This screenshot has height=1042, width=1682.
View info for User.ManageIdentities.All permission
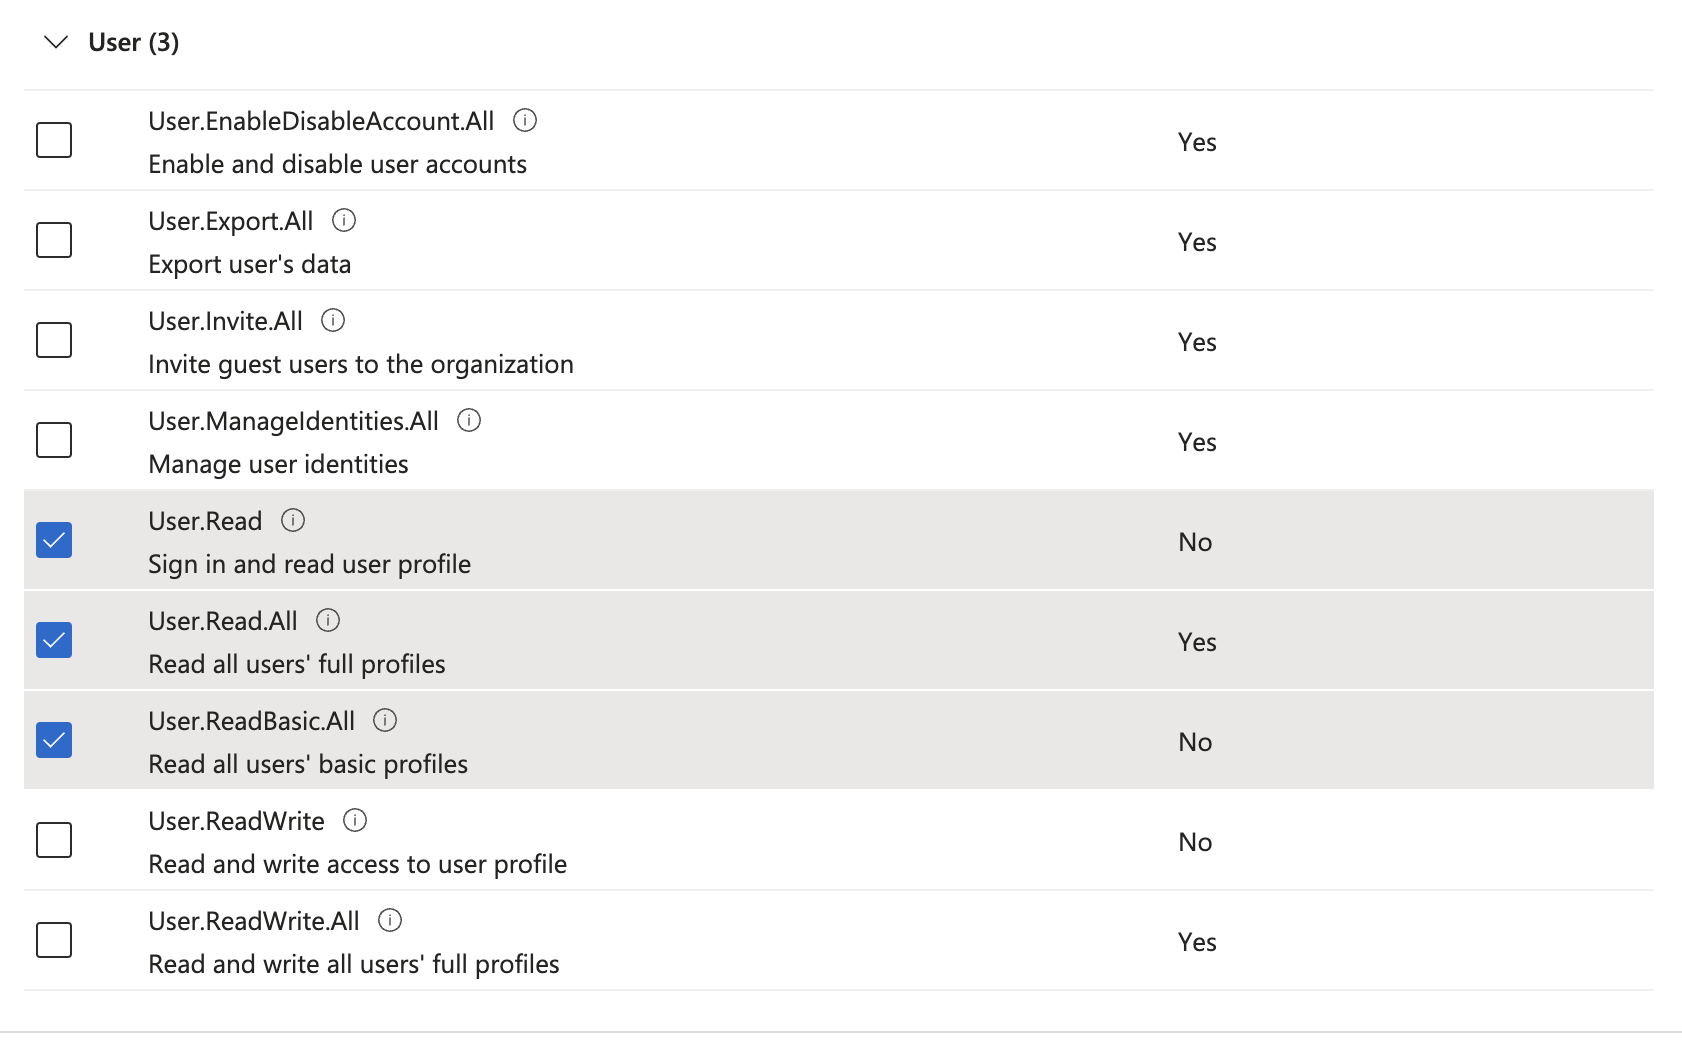(469, 420)
